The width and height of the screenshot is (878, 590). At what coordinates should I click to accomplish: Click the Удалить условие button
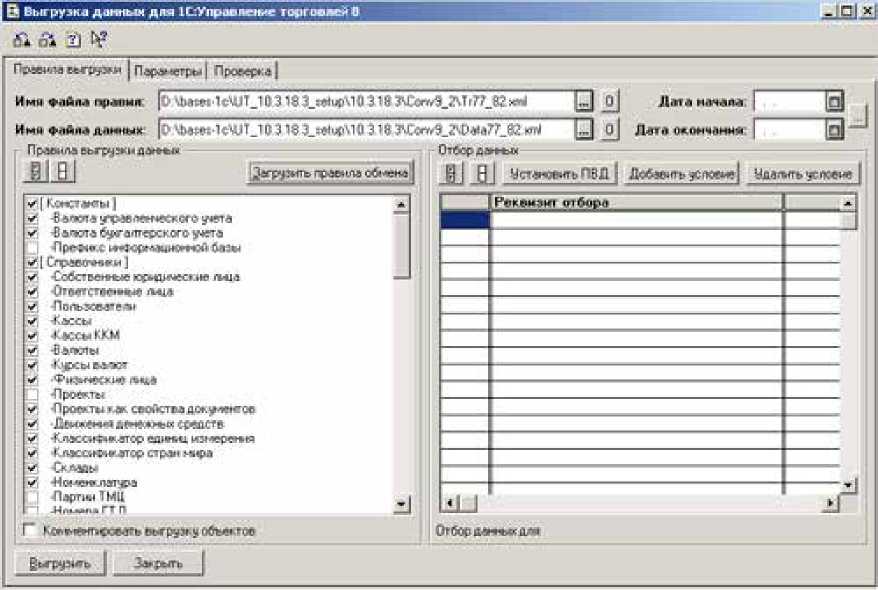(802, 174)
